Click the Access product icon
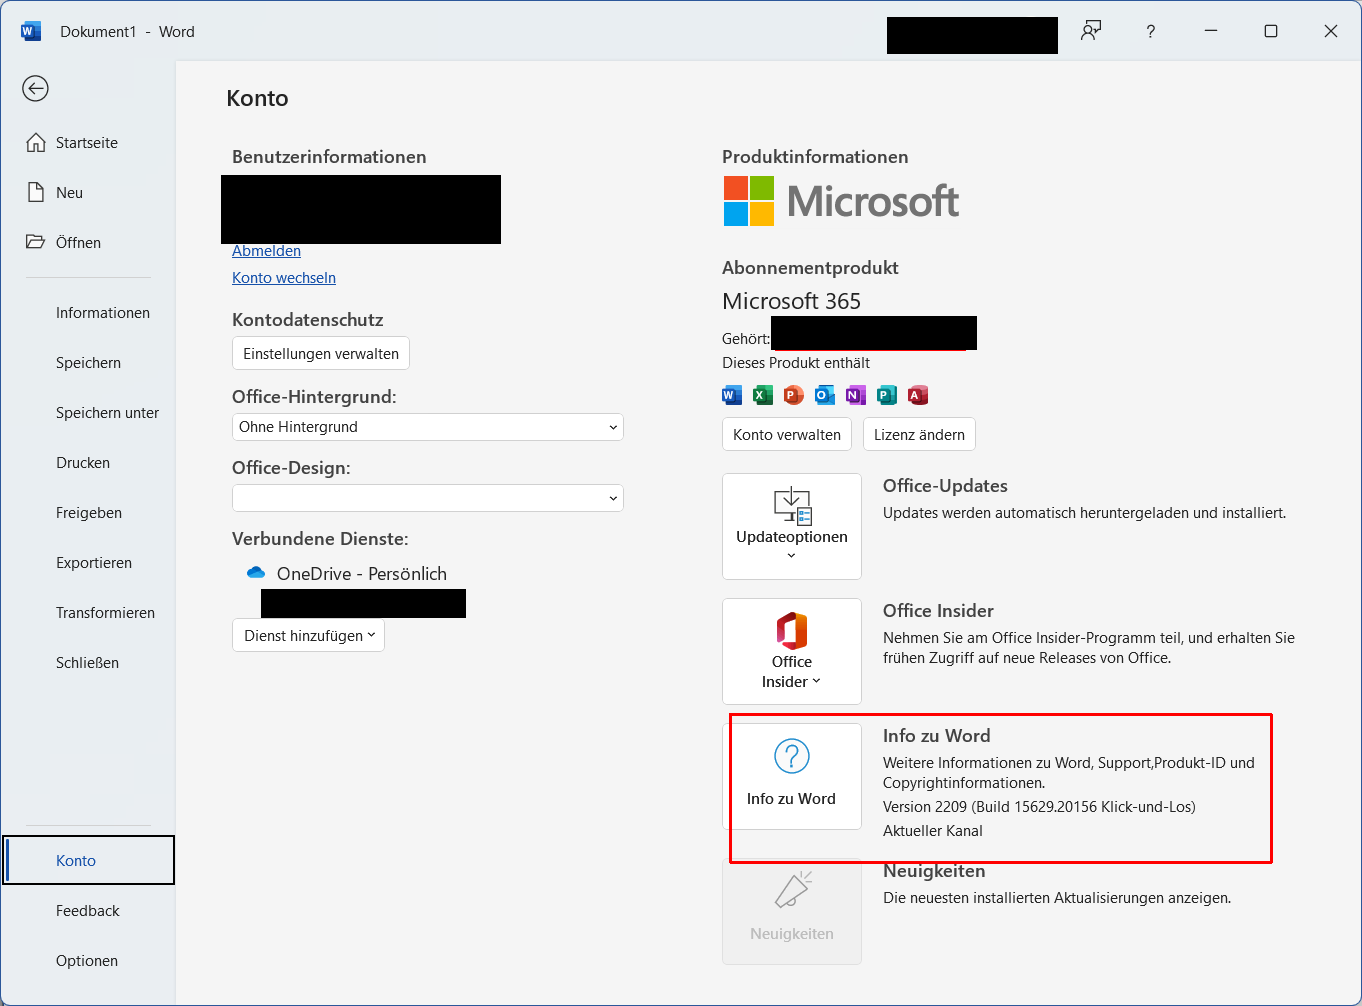The image size is (1362, 1006). (918, 395)
